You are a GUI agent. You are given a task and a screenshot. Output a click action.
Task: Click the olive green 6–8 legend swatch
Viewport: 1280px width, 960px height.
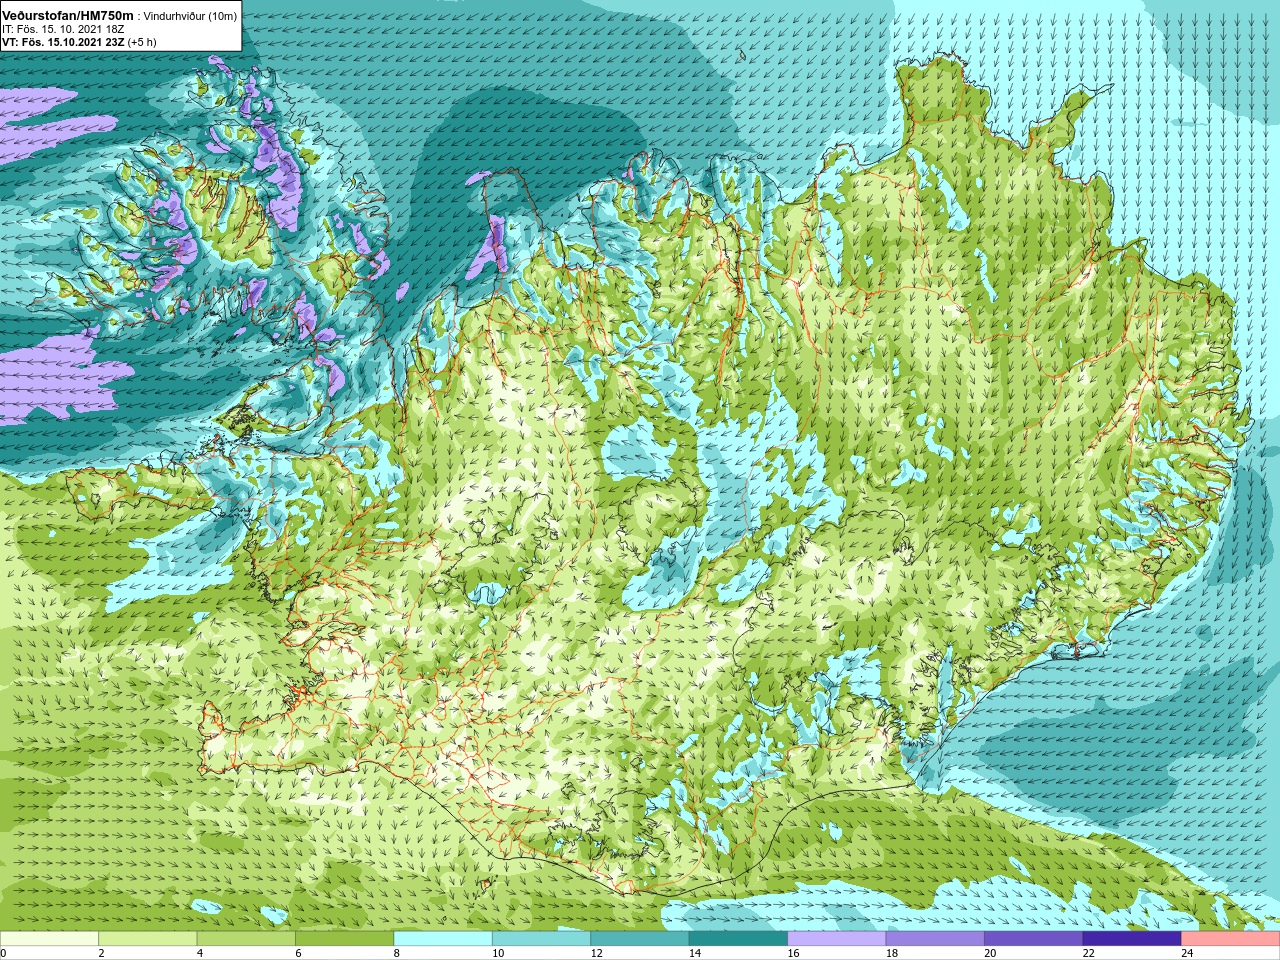click(x=344, y=939)
